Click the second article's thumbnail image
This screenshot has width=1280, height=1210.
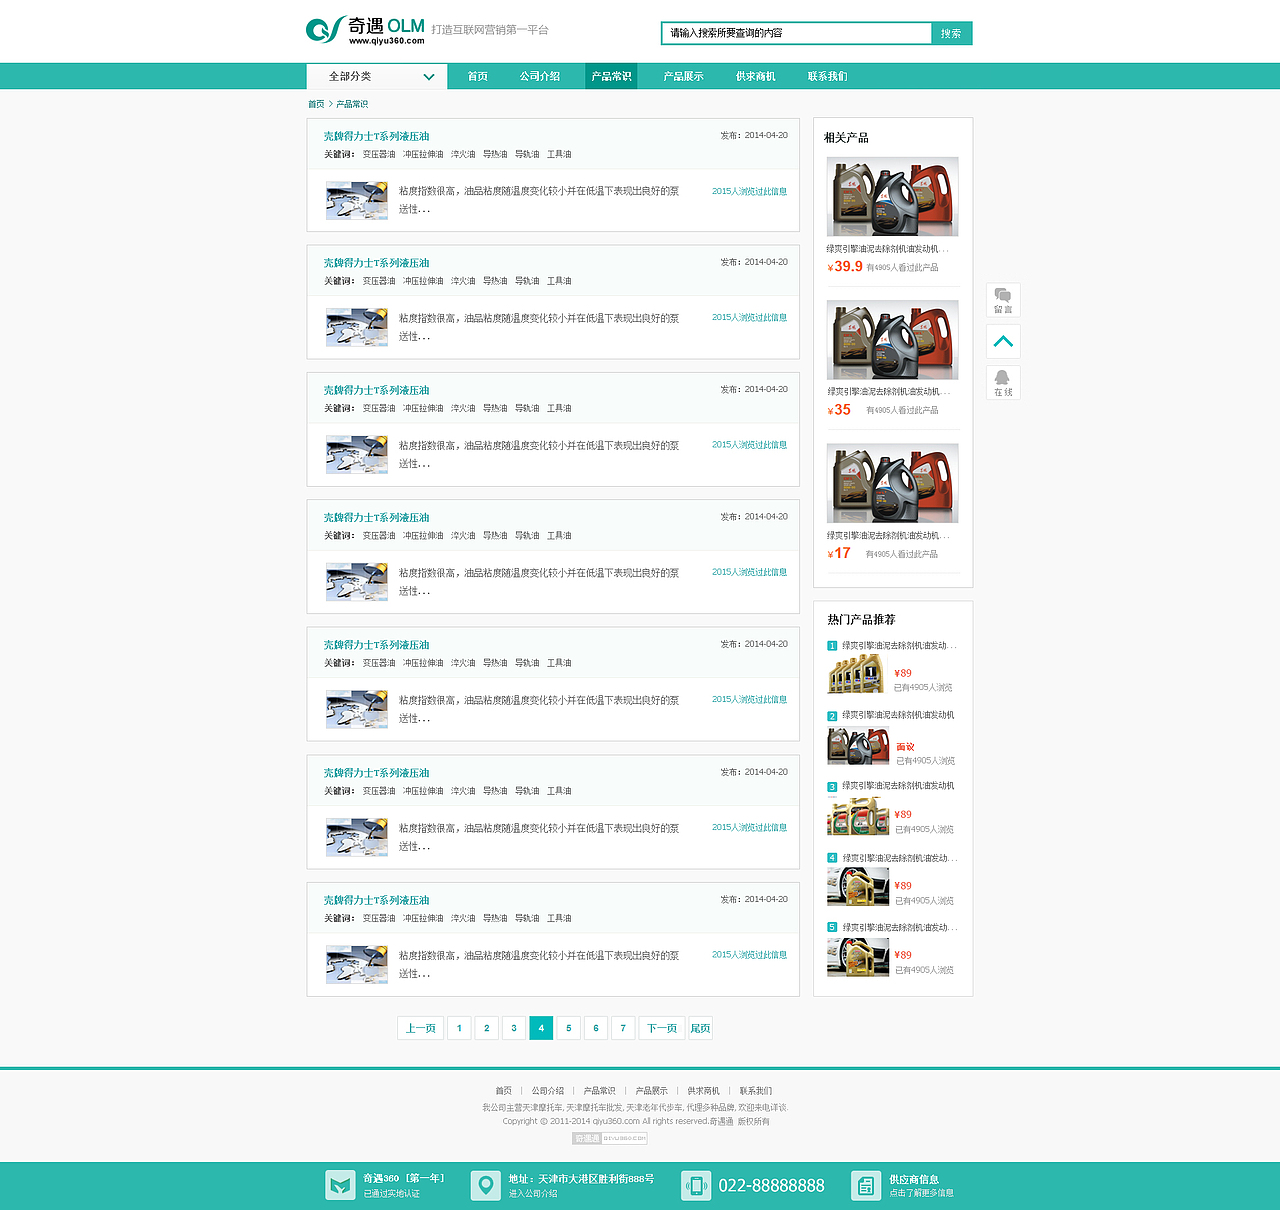coord(357,327)
